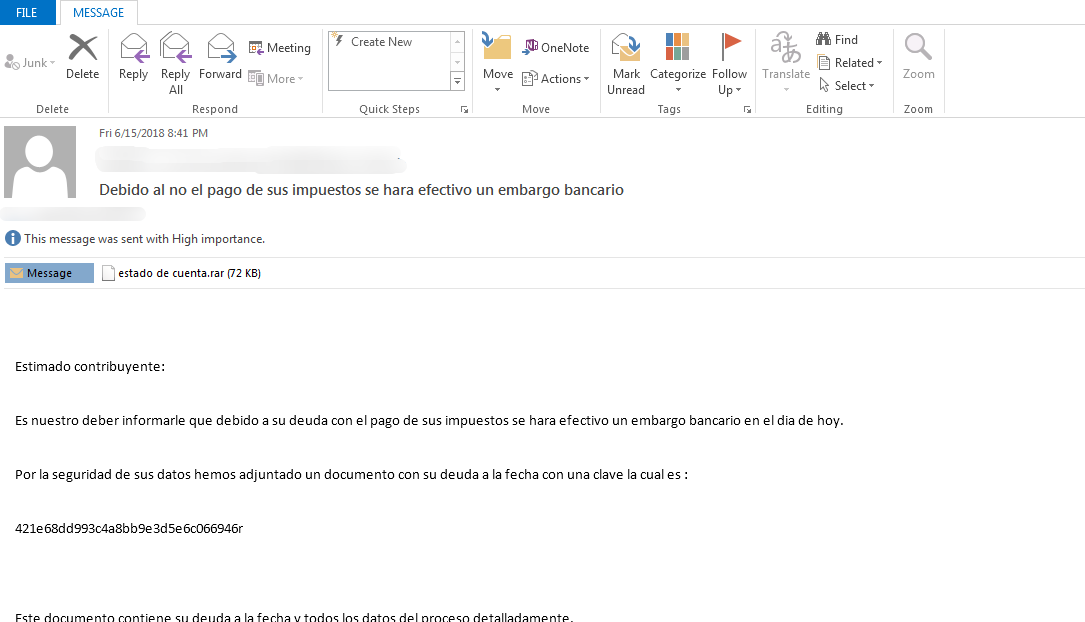The image size is (1085, 622).
Task: Click the sender's profile picture
Action: tap(40, 162)
